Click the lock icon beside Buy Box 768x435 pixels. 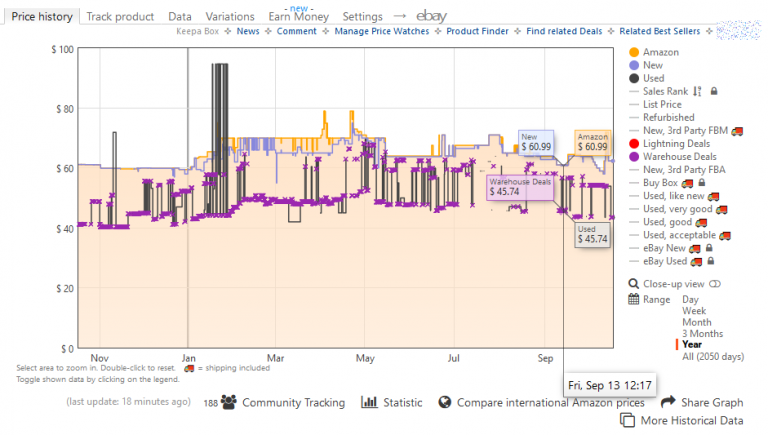coord(702,183)
